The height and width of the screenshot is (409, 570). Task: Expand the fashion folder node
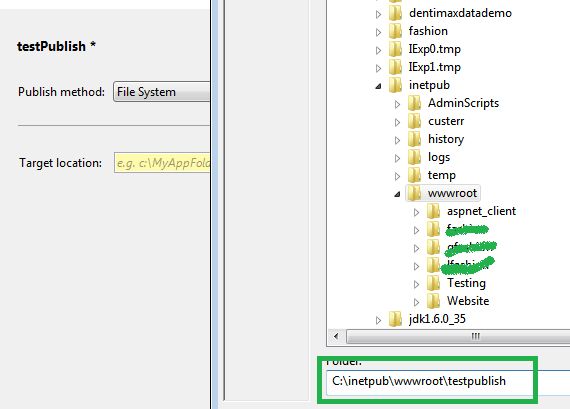click(378, 32)
